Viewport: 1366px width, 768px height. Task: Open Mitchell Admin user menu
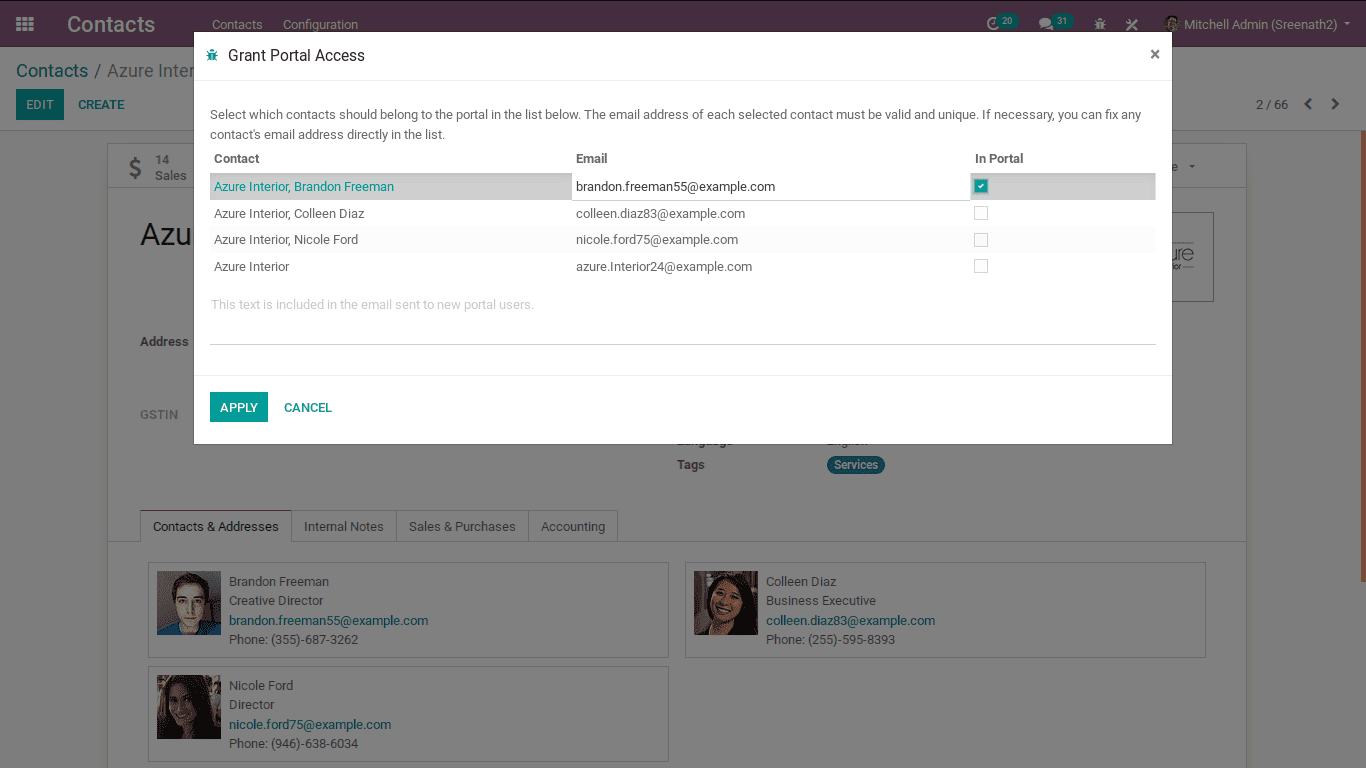coord(1257,24)
